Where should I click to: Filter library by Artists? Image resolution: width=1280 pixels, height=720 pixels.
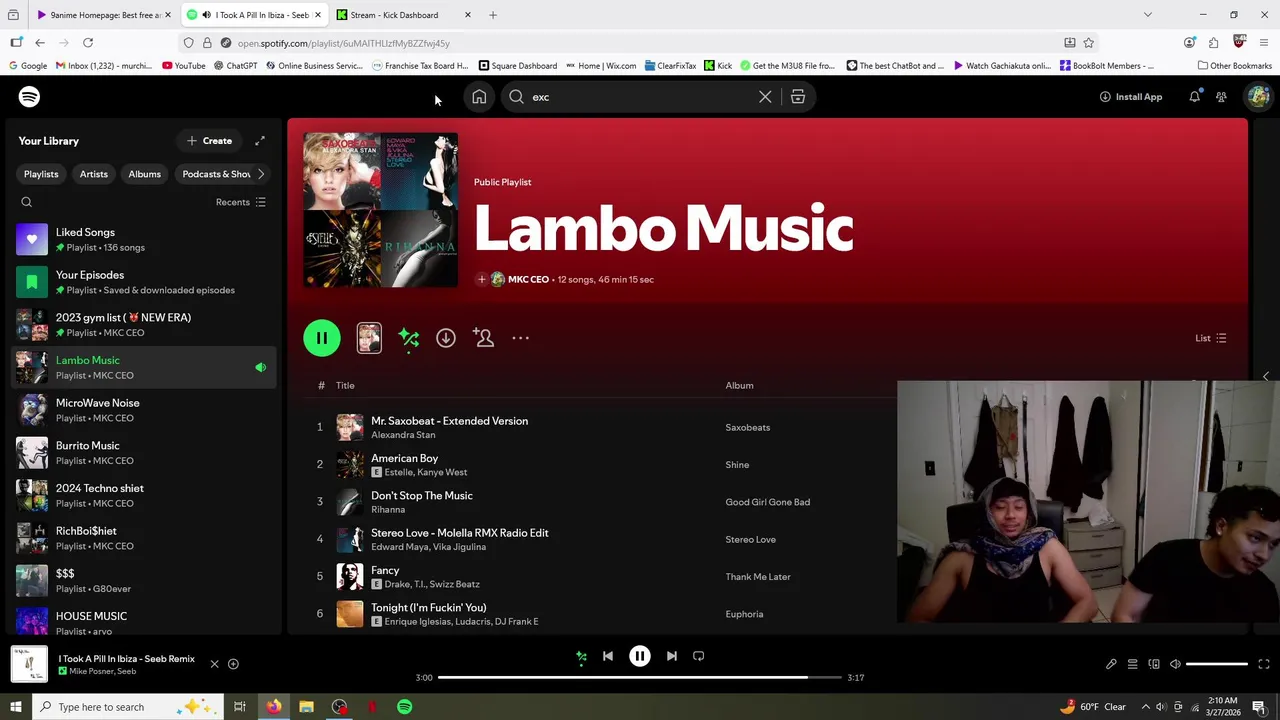click(x=94, y=174)
